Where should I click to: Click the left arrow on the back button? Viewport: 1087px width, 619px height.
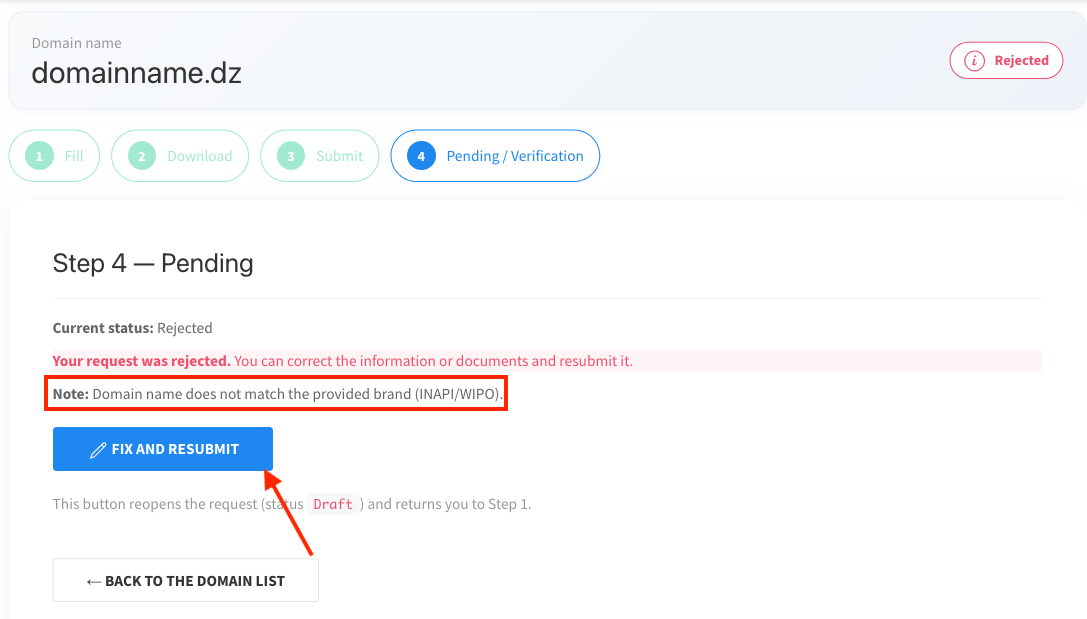[94, 581]
